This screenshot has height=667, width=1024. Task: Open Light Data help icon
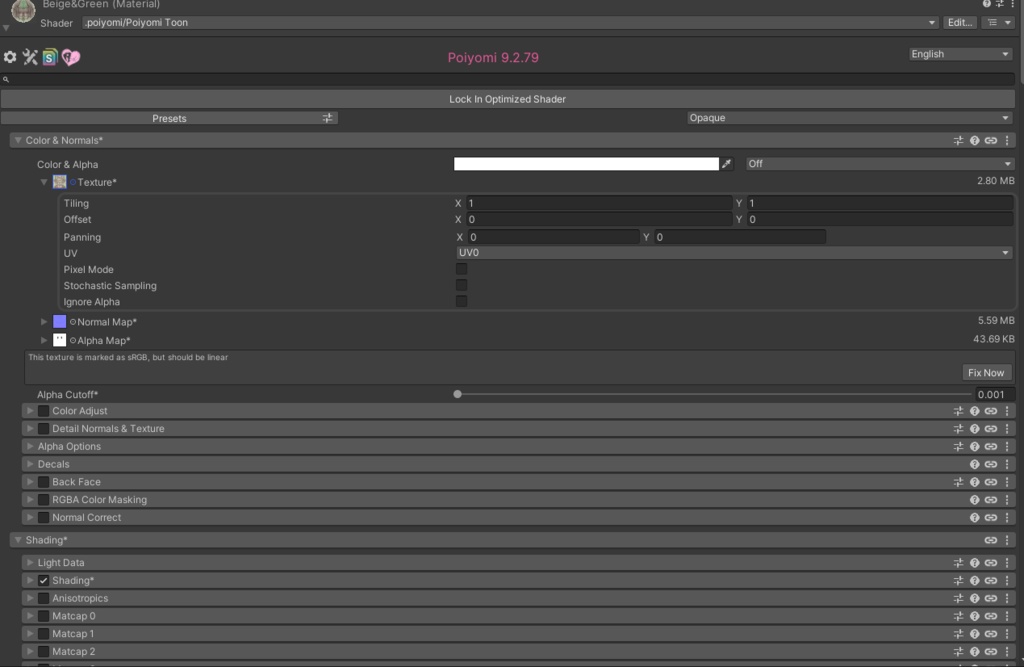pos(974,562)
